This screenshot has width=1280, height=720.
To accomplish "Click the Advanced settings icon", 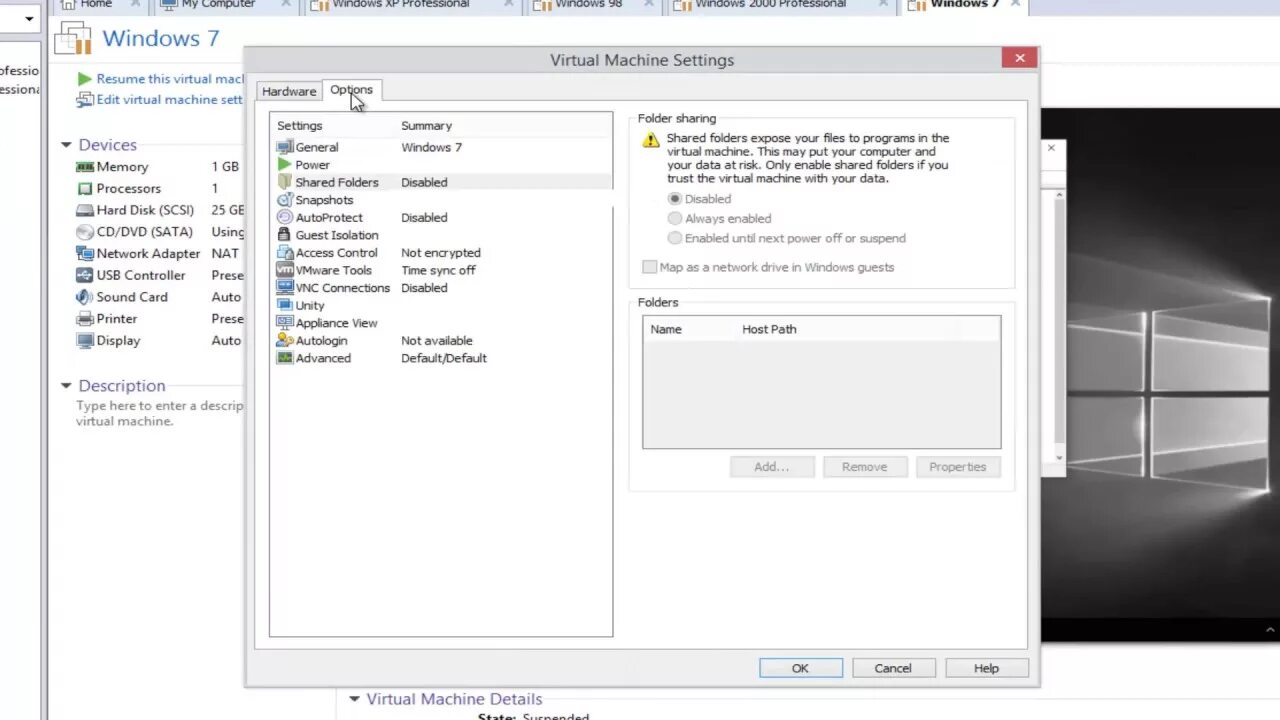I will (x=285, y=358).
